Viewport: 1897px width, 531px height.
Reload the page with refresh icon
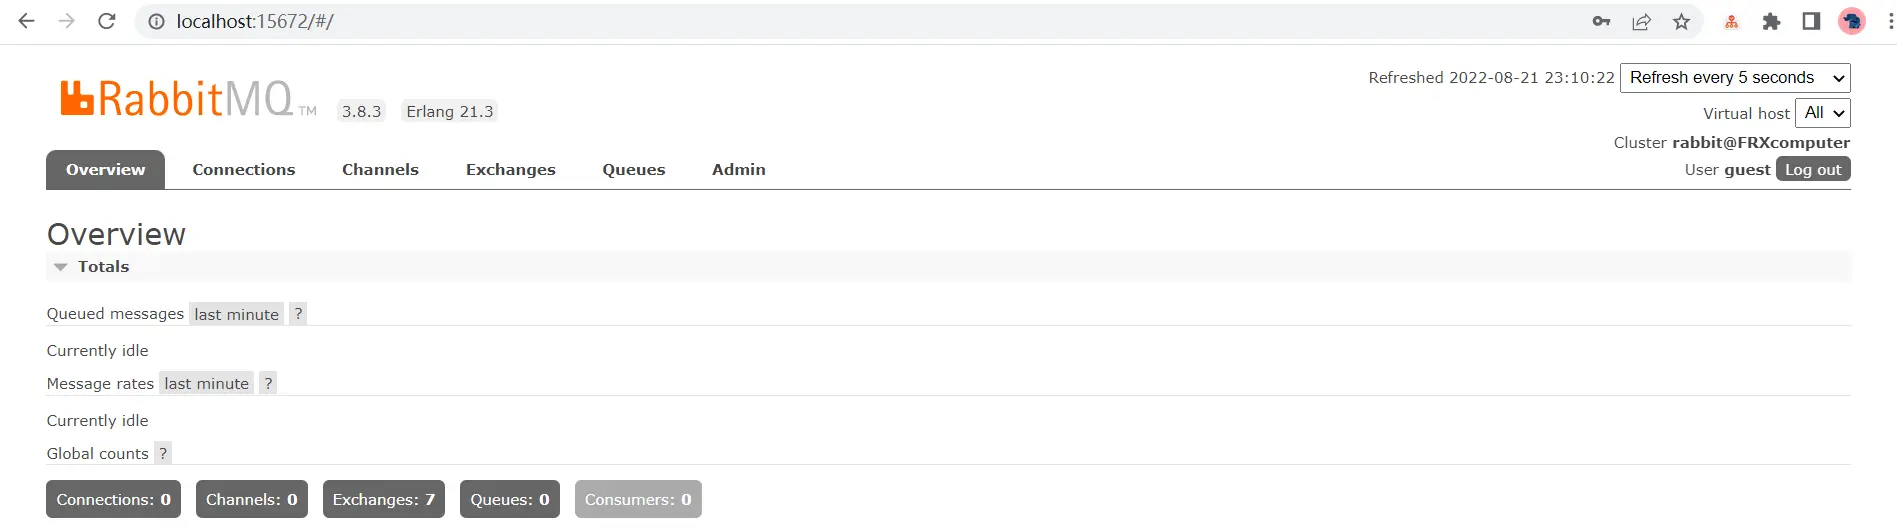point(107,21)
